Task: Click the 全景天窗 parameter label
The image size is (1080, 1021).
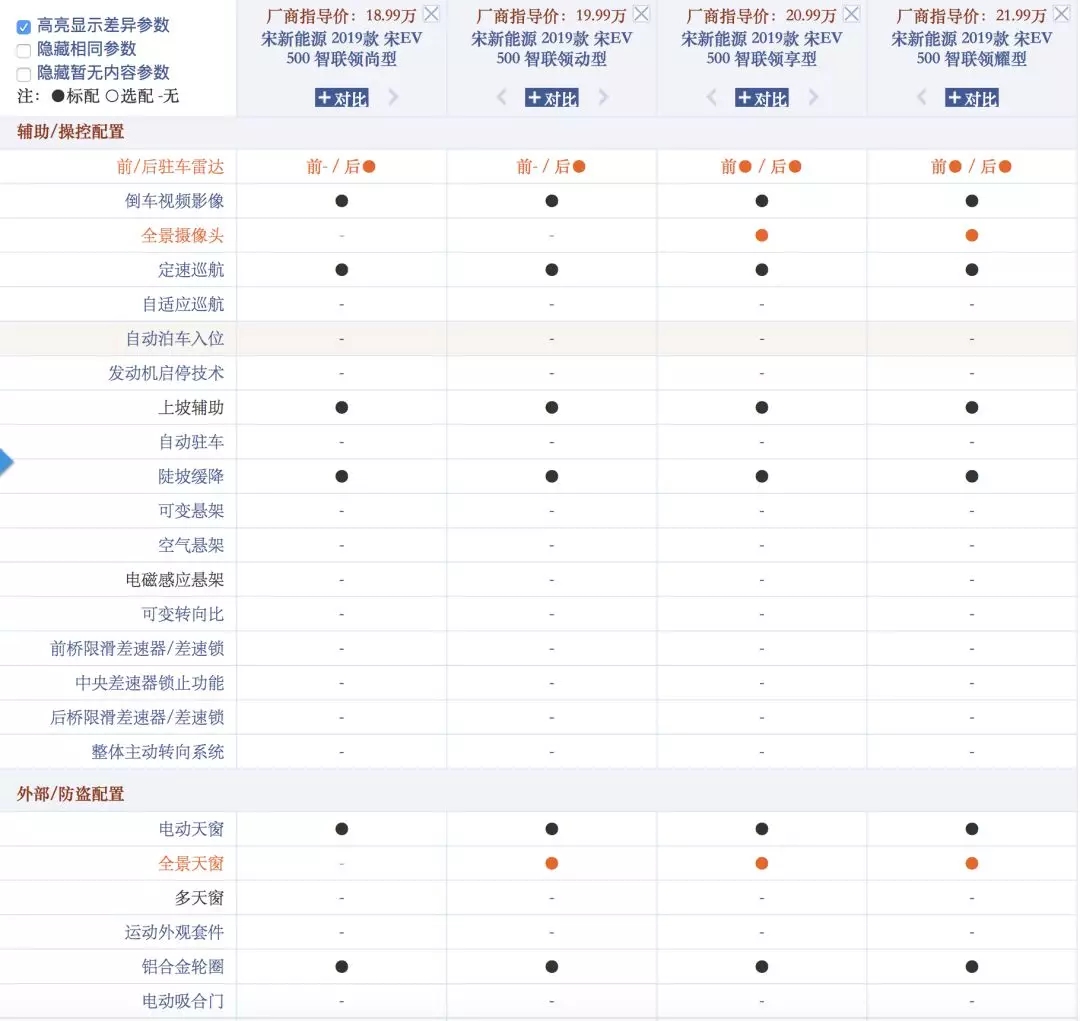Action: tap(191, 863)
